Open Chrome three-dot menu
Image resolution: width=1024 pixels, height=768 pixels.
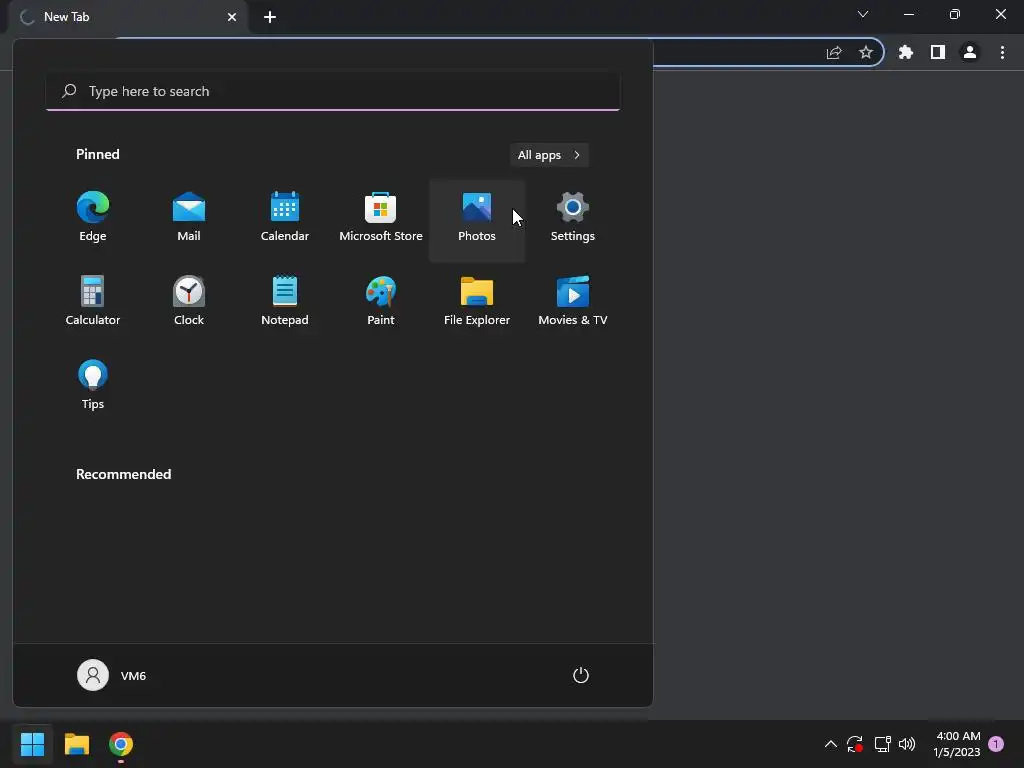[1002, 52]
